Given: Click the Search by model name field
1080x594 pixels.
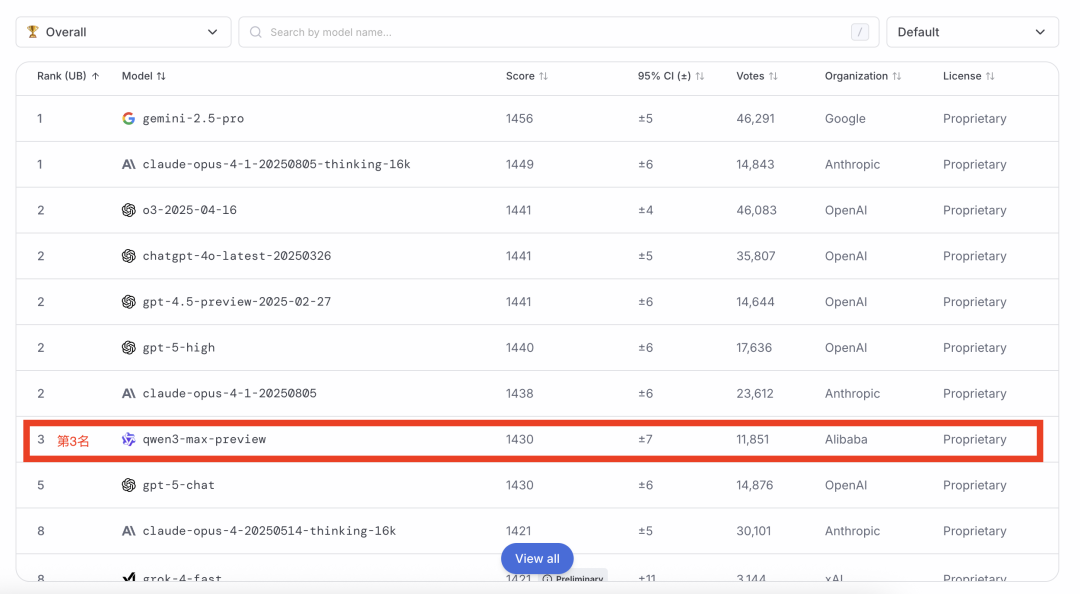Looking at the screenshot, I should (559, 32).
